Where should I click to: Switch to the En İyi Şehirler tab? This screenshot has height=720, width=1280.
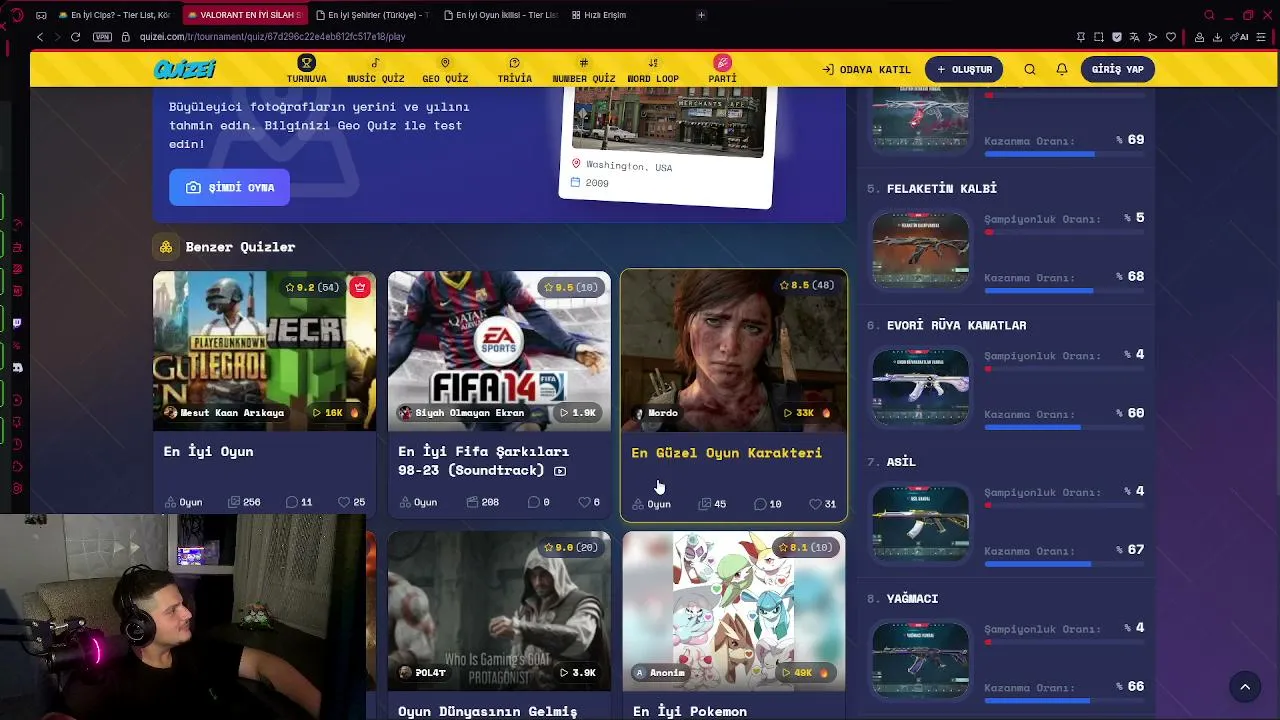(370, 15)
